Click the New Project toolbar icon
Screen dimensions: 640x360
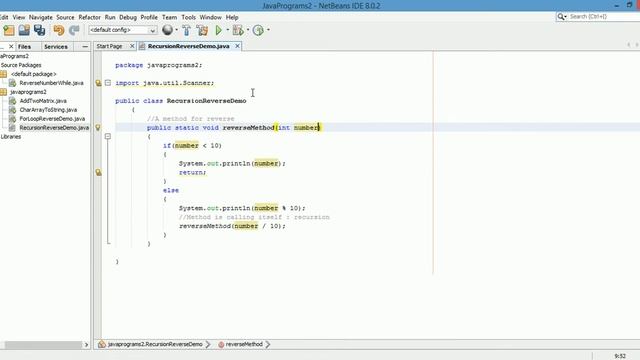(x=9, y=30)
